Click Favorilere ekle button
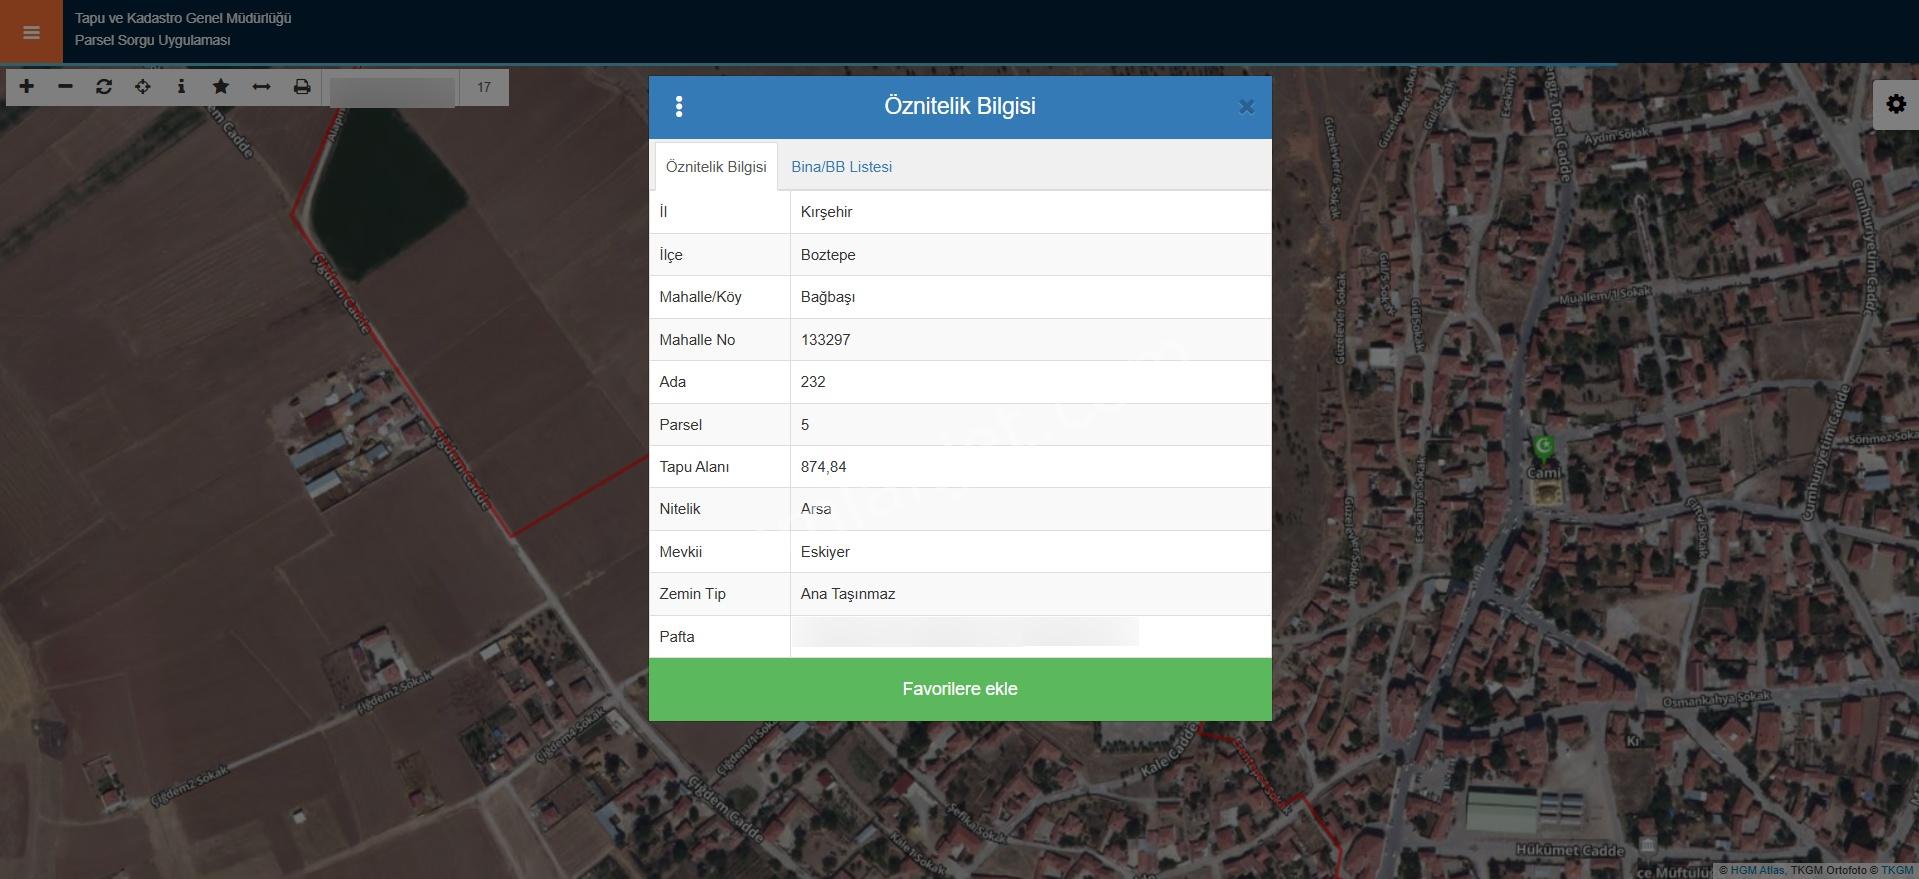 [960, 689]
